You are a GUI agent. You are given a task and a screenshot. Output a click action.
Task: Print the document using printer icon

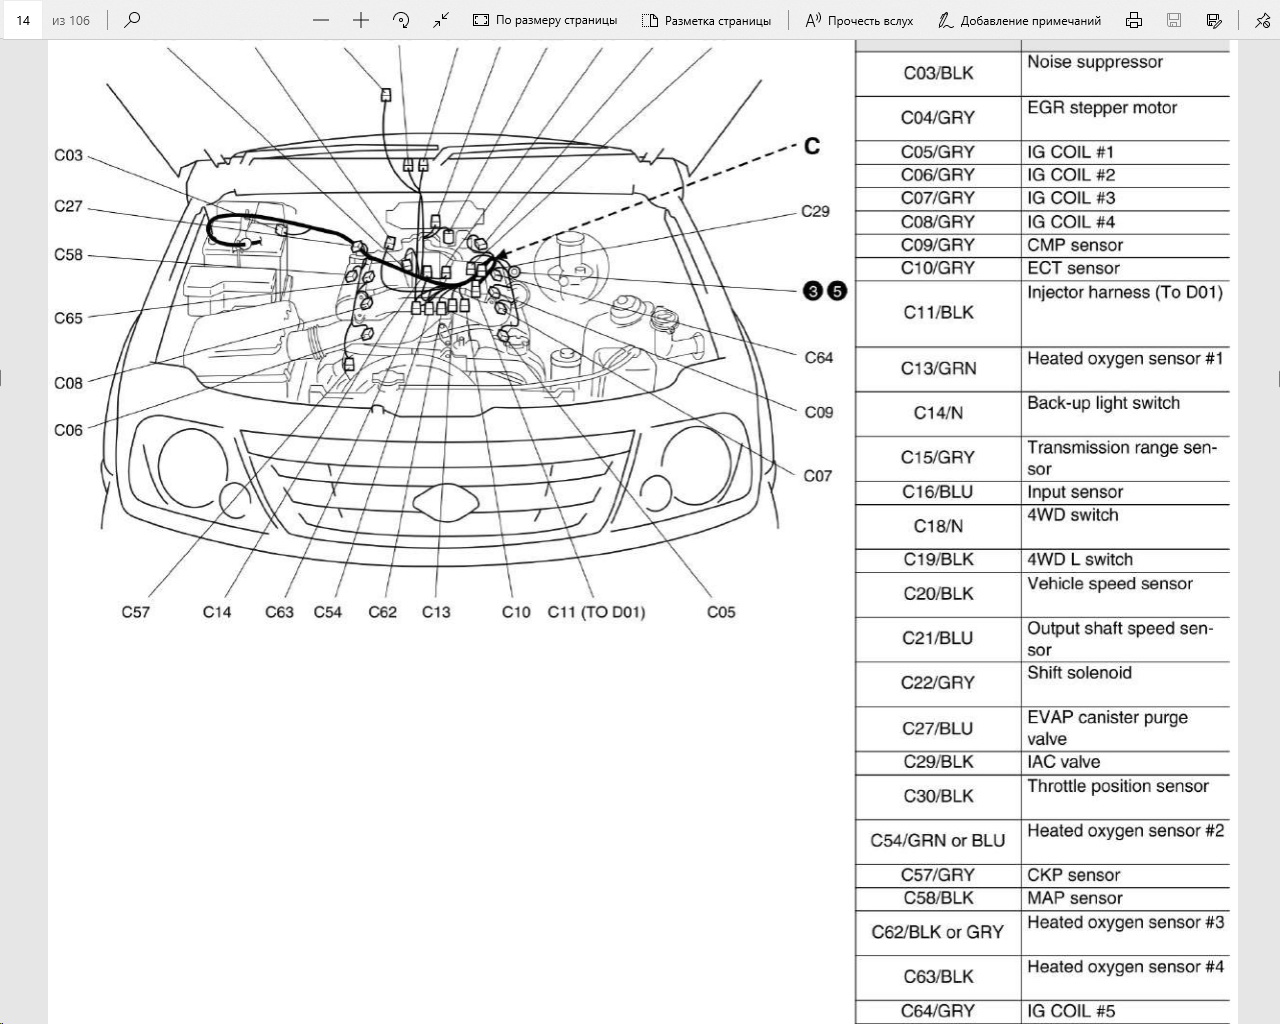coord(1133,20)
